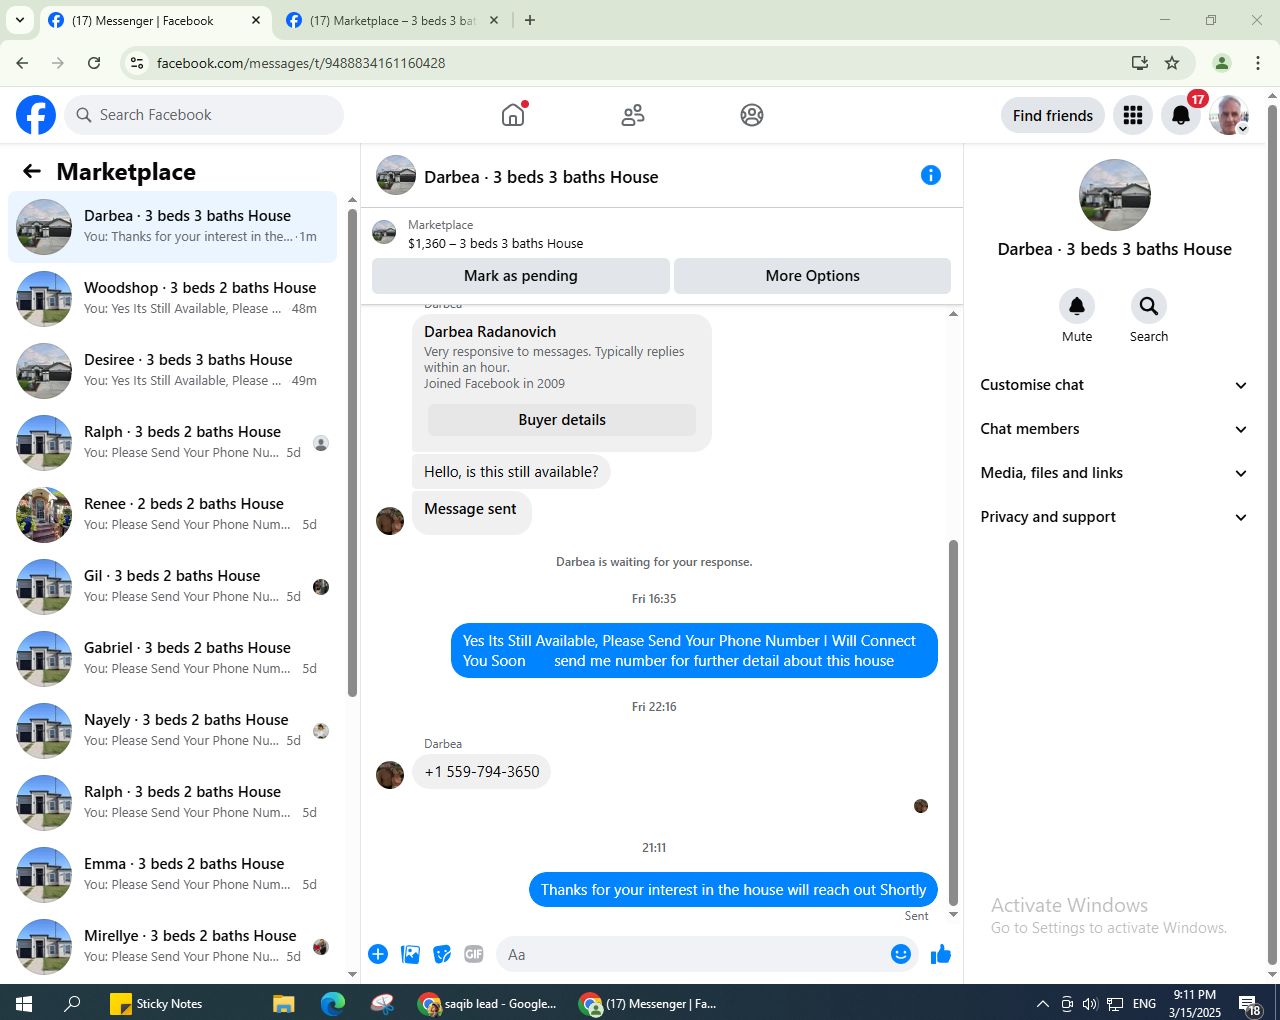Expand Privacy and support section
1280x1020 pixels.
[x=1114, y=517]
